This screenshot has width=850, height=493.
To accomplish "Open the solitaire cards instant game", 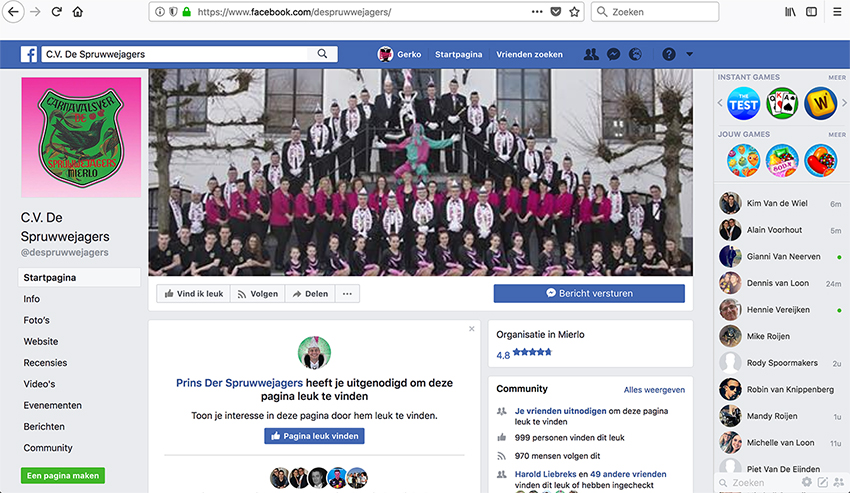I will point(782,103).
